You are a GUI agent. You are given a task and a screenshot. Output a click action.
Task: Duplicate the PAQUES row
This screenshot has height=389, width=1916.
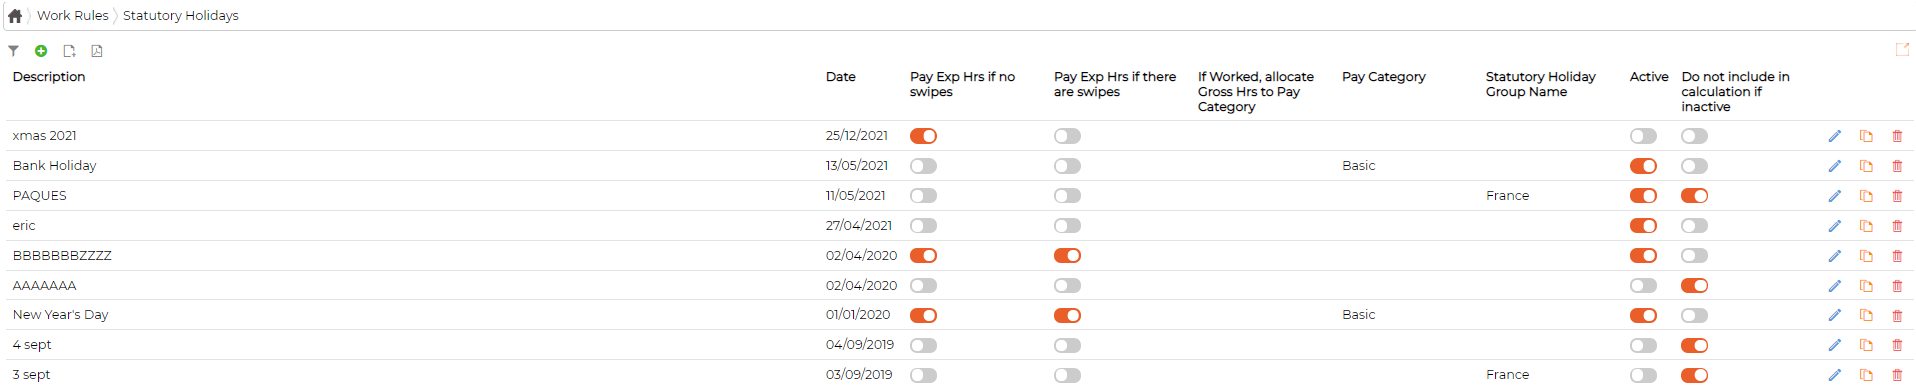coord(1866,196)
